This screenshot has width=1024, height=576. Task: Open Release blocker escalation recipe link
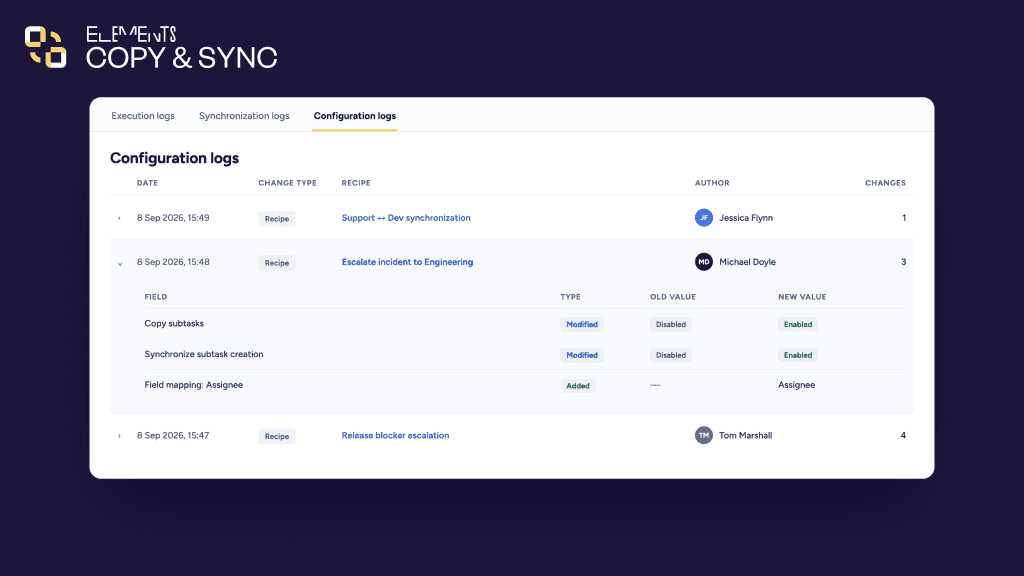[x=395, y=435]
